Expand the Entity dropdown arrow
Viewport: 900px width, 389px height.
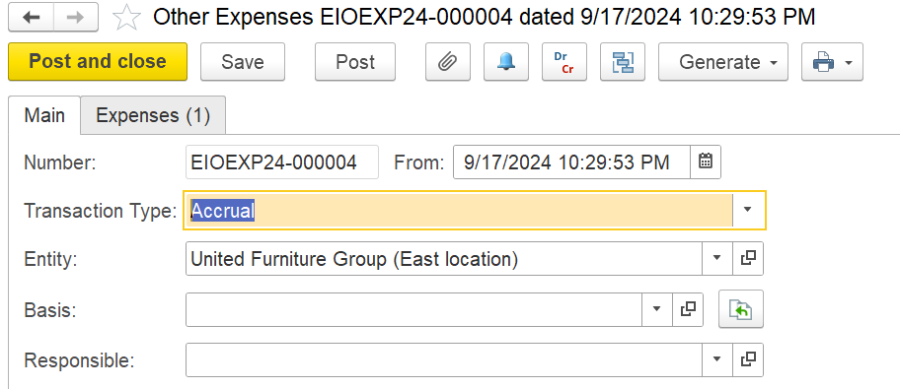pyautogui.click(x=717, y=259)
